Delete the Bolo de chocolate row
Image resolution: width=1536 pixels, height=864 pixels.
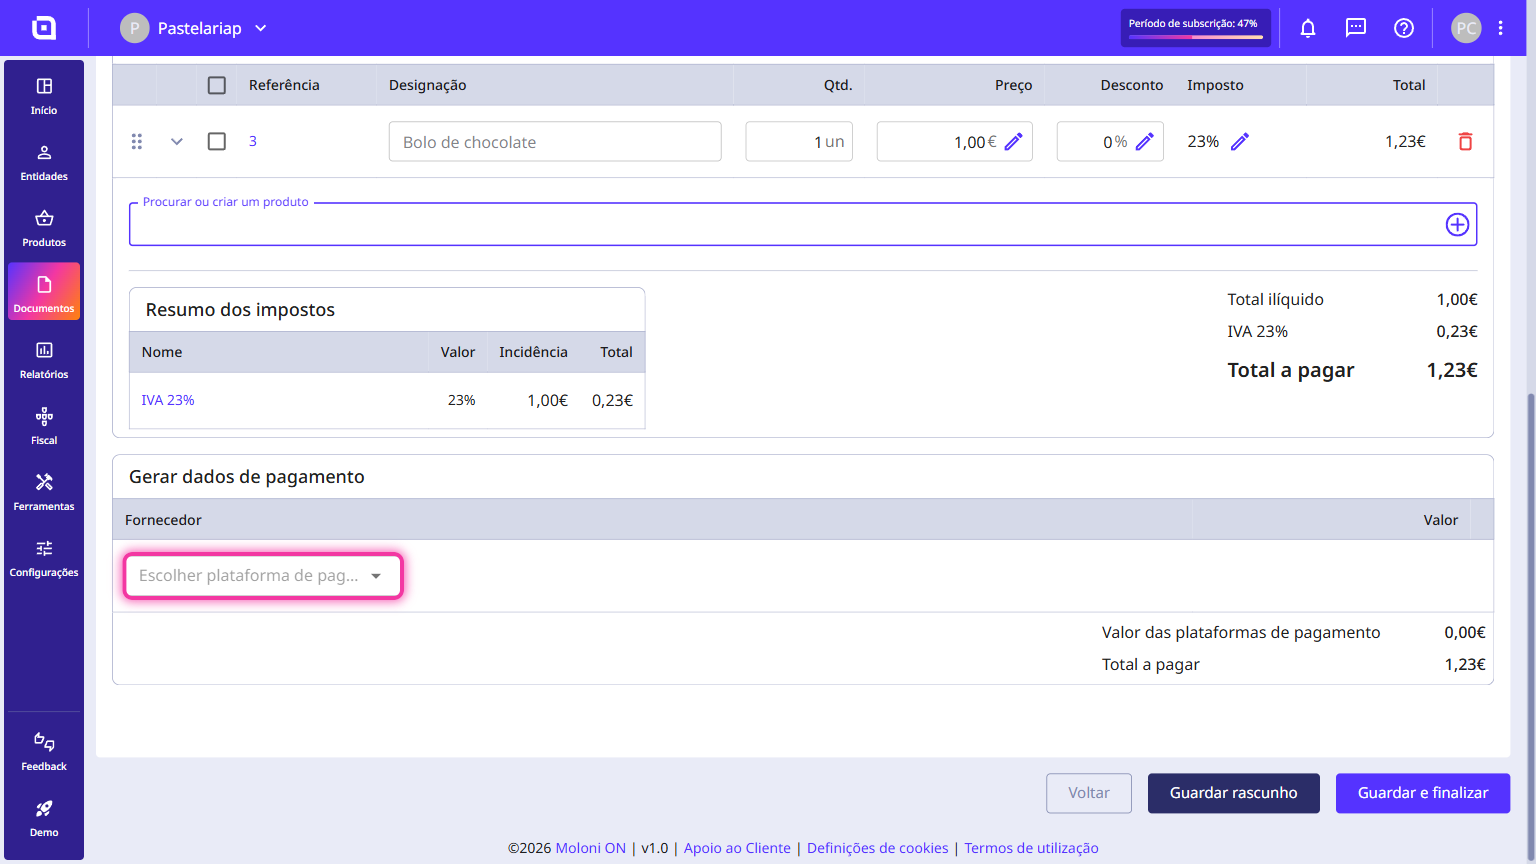(x=1465, y=141)
